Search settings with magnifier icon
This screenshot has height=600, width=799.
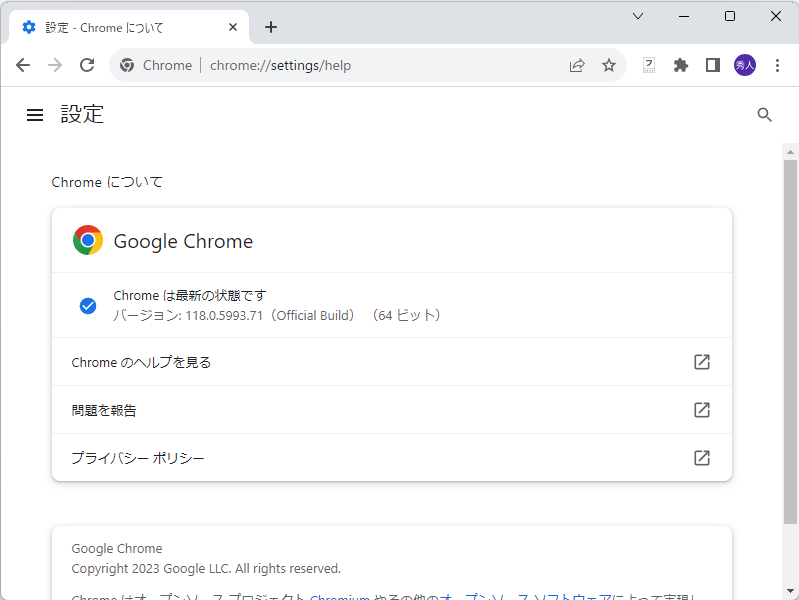(x=764, y=115)
